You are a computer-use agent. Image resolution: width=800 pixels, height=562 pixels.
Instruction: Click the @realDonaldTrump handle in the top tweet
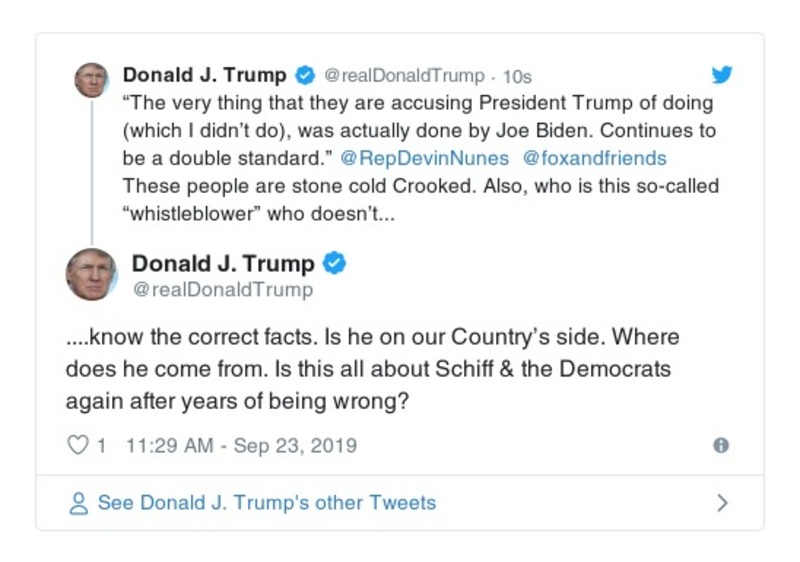tap(405, 76)
